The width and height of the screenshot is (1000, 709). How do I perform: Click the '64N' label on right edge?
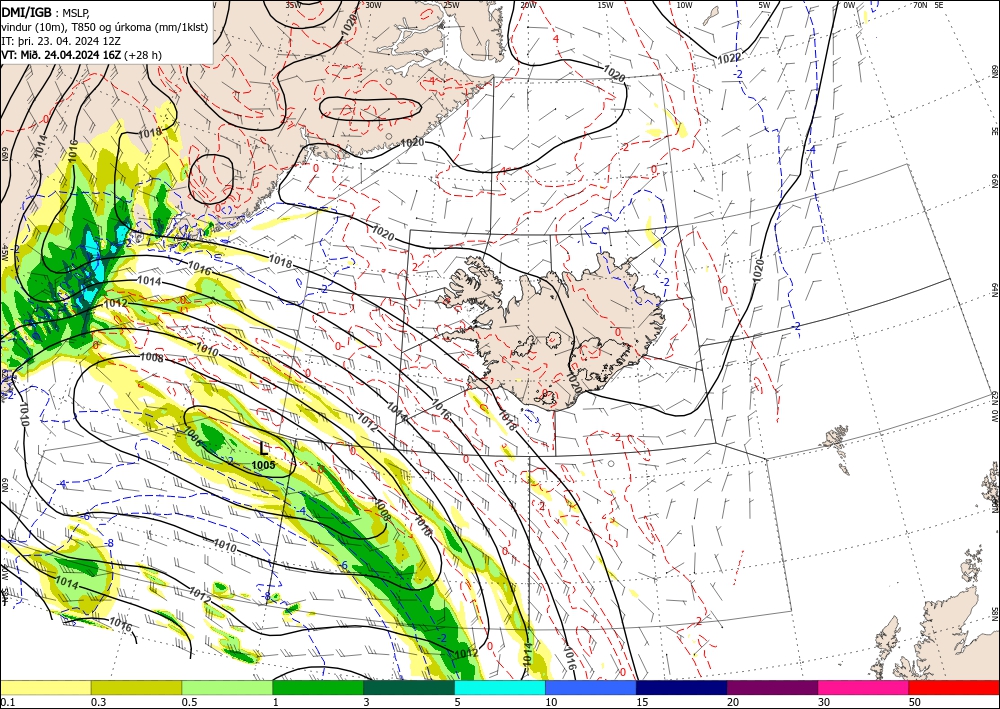click(x=994, y=290)
